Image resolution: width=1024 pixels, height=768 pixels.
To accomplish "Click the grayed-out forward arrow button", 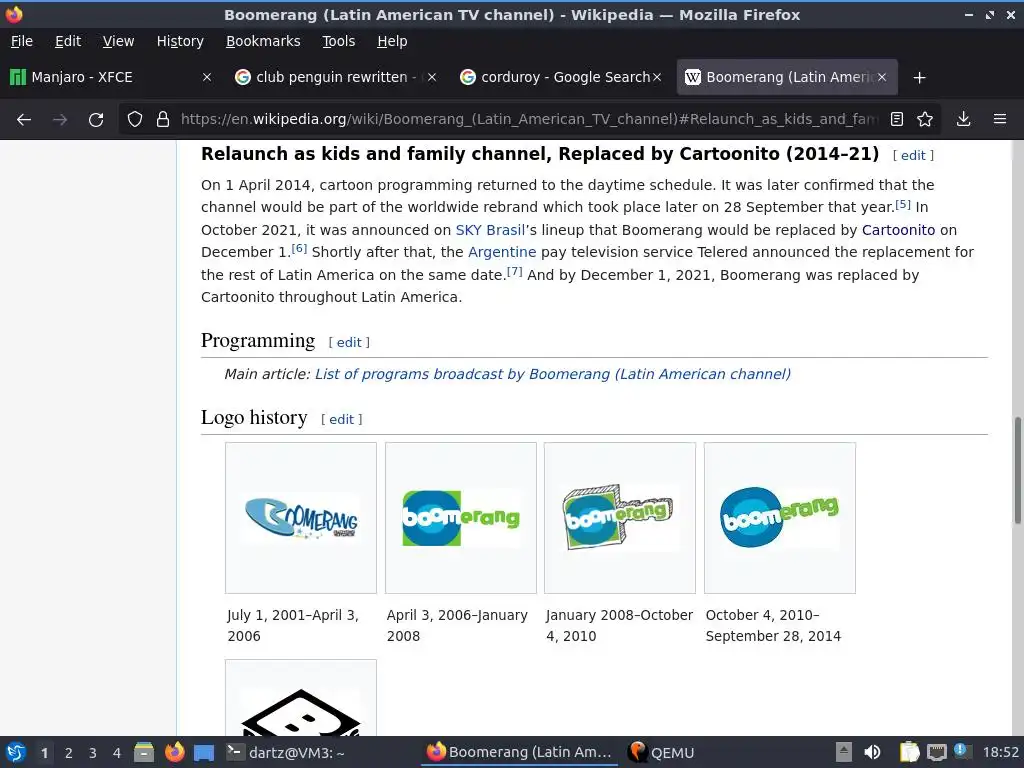I will coord(60,120).
